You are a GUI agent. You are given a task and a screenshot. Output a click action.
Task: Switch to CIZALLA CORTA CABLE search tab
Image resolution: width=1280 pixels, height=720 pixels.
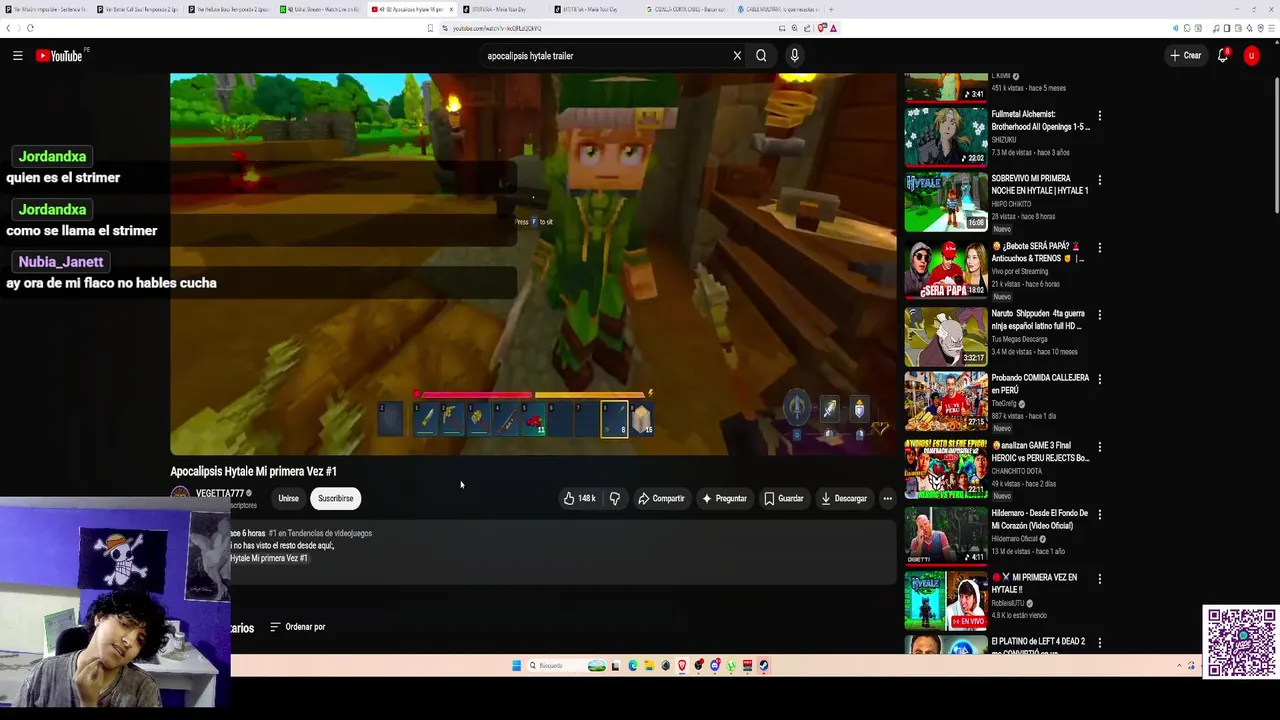[687, 9]
